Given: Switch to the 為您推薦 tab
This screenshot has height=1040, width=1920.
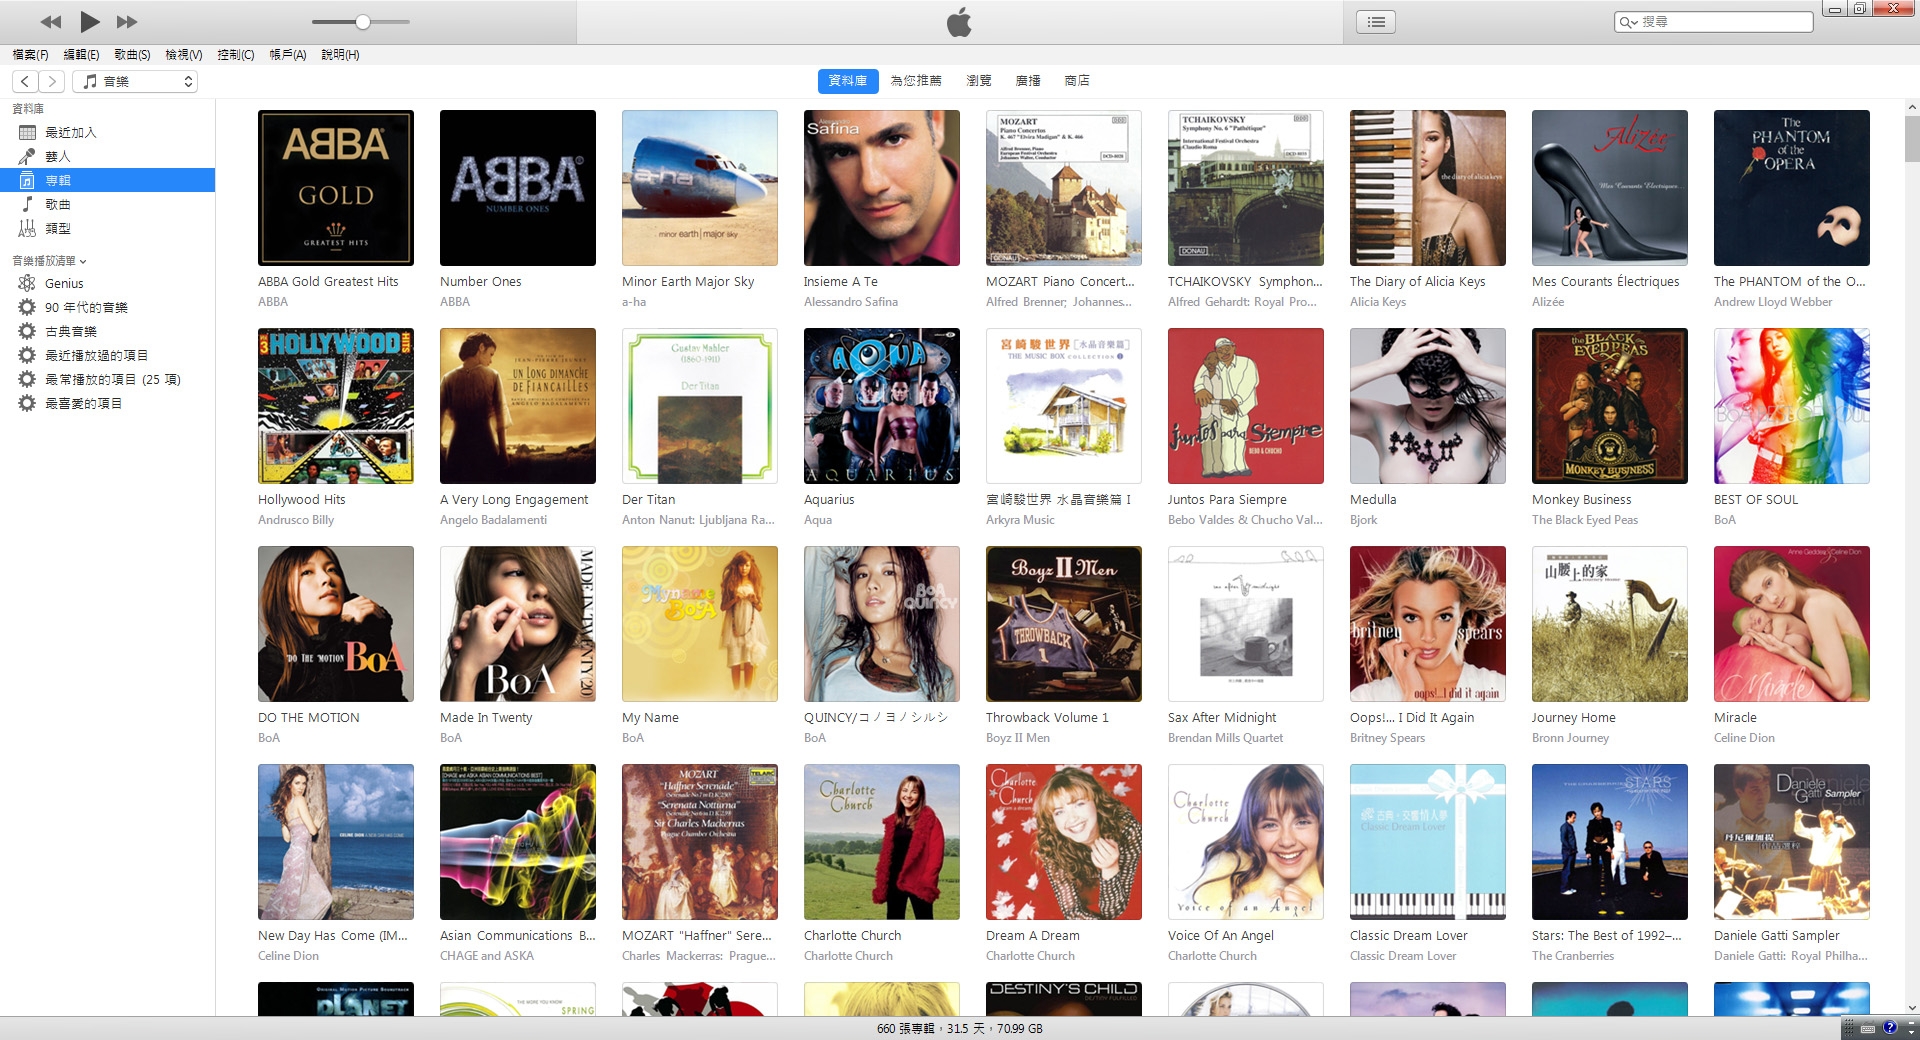Looking at the screenshot, I should [916, 81].
